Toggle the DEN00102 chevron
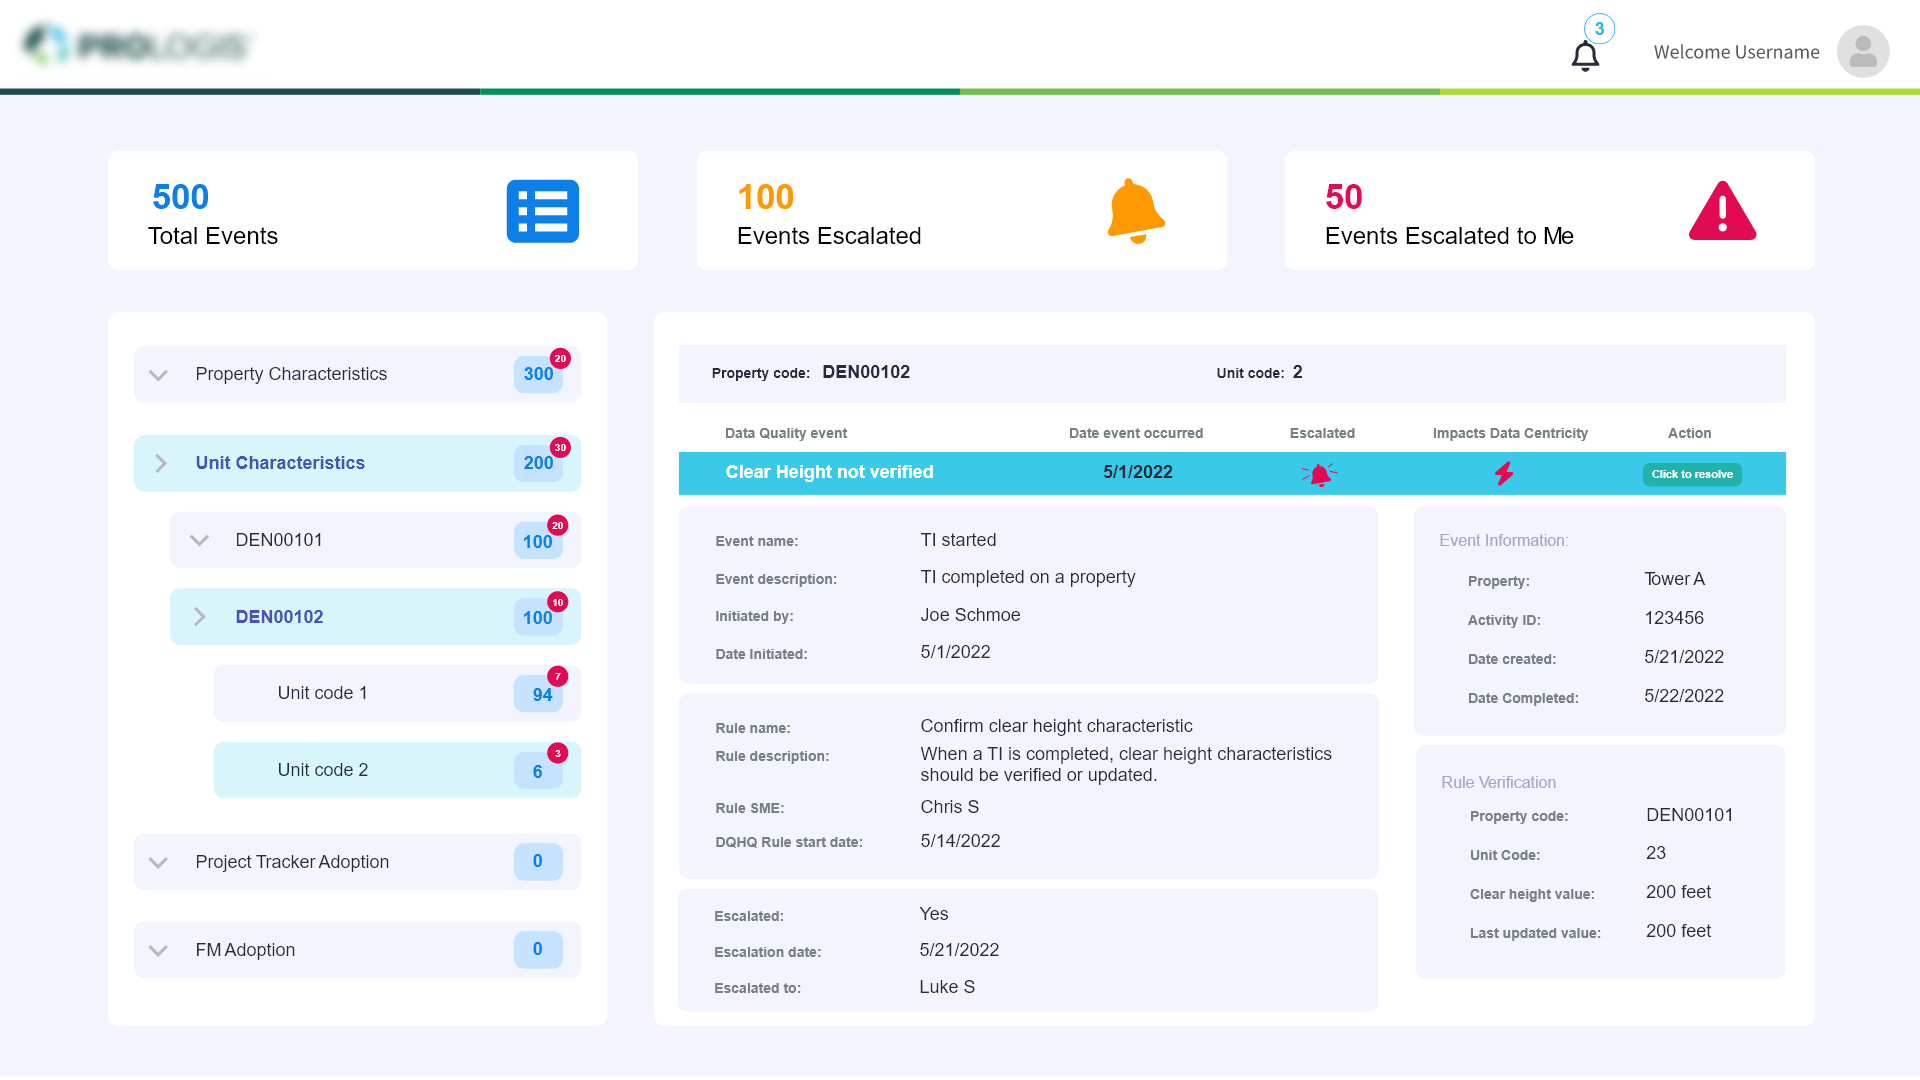 [199, 617]
